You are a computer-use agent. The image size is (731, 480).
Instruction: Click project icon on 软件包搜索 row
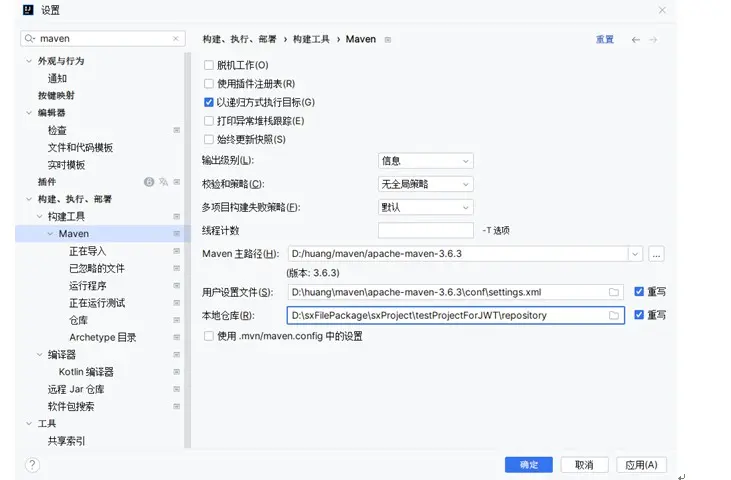pyautogui.click(x=177, y=406)
